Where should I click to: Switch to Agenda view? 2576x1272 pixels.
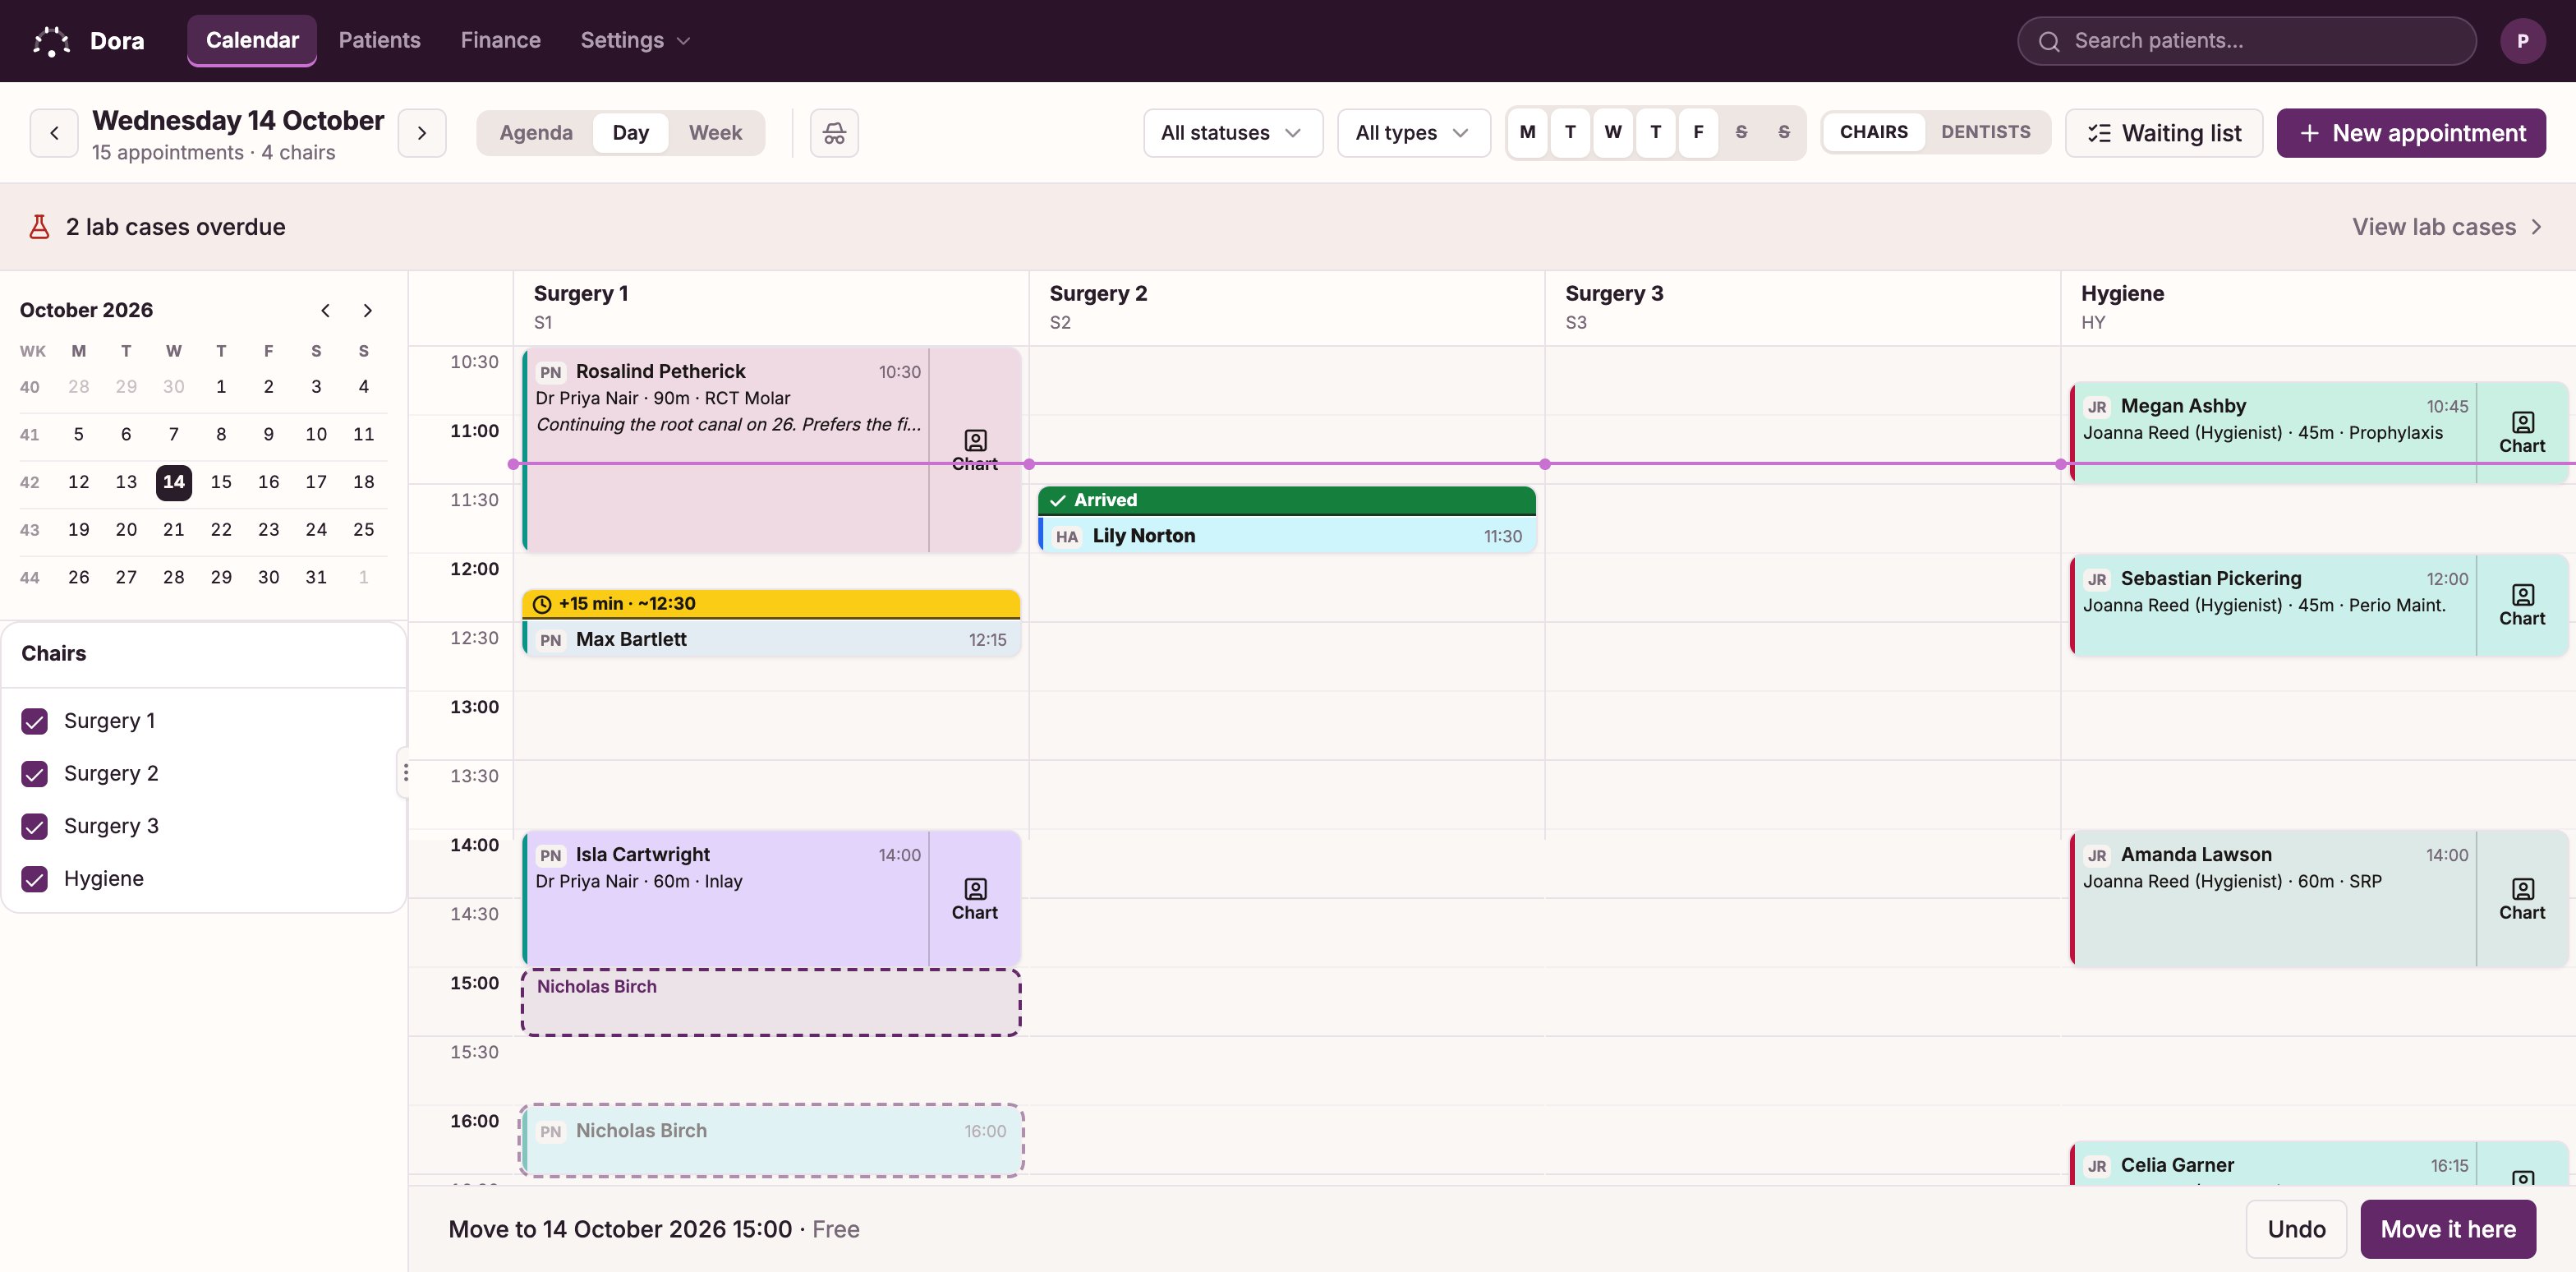pos(536,133)
